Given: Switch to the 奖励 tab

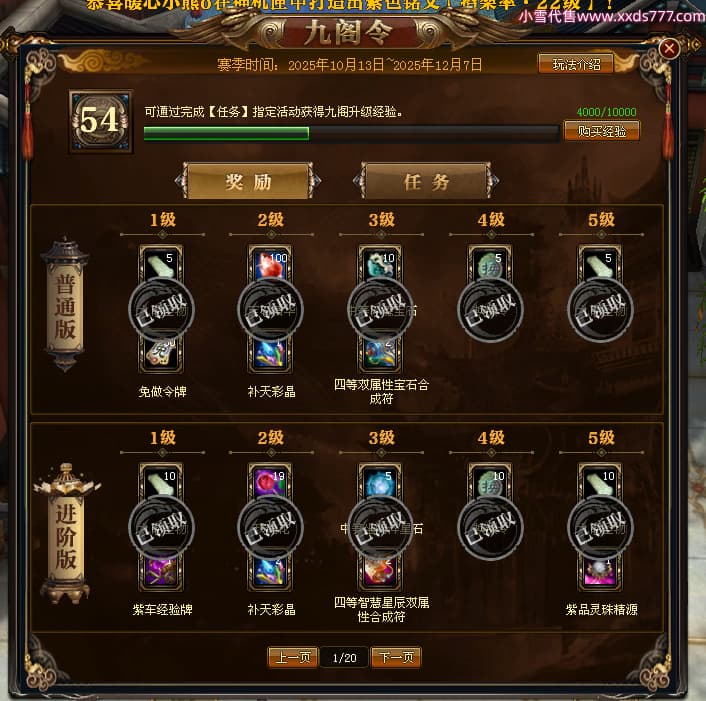Looking at the screenshot, I should [x=248, y=181].
